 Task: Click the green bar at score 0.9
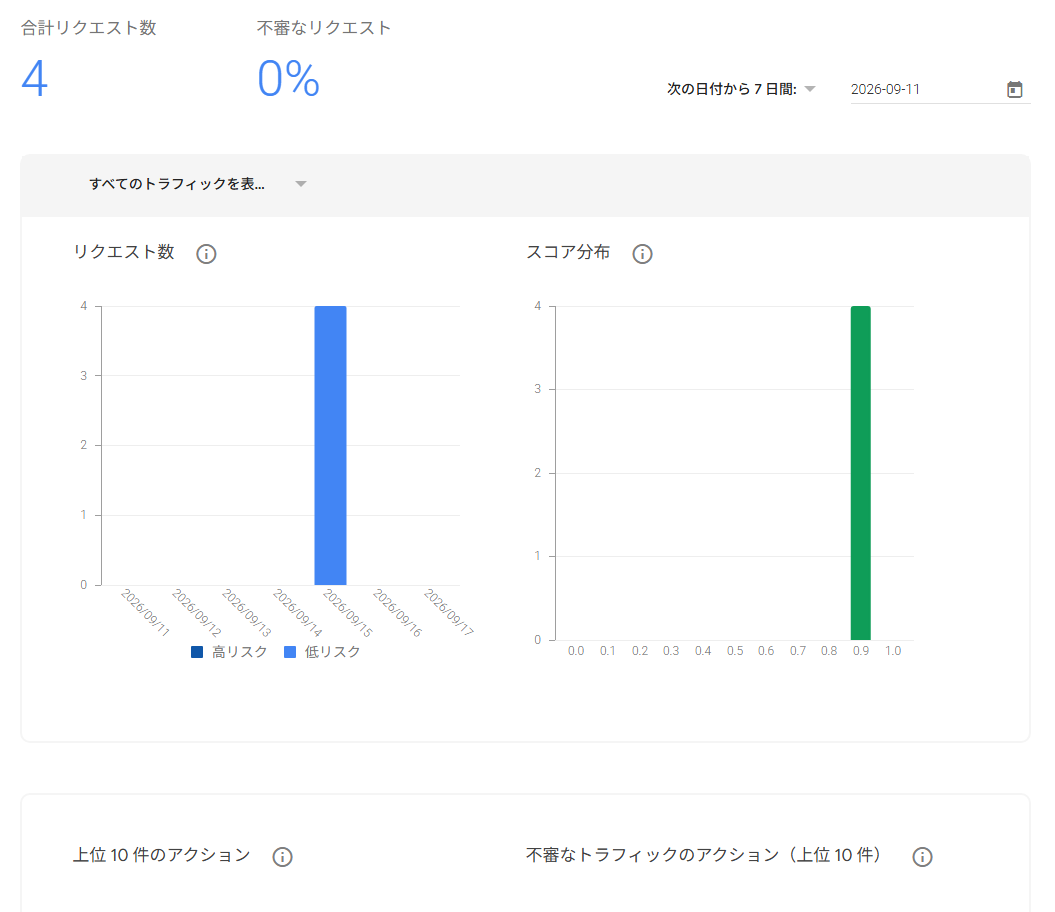tap(861, 473)
